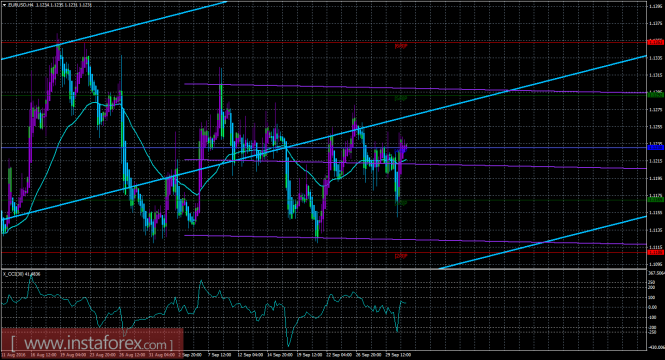Screen dimensions: 665x360
Task: Click the 1.1255 price scale label
Action: click(655, 126)
